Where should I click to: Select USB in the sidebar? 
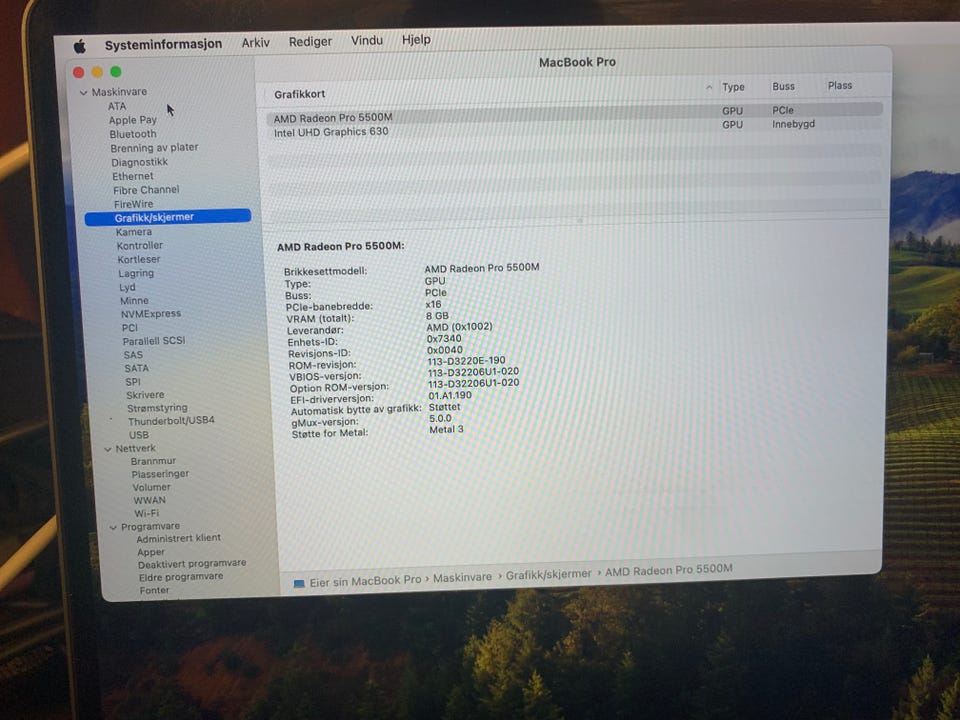[x=139, y=435]
